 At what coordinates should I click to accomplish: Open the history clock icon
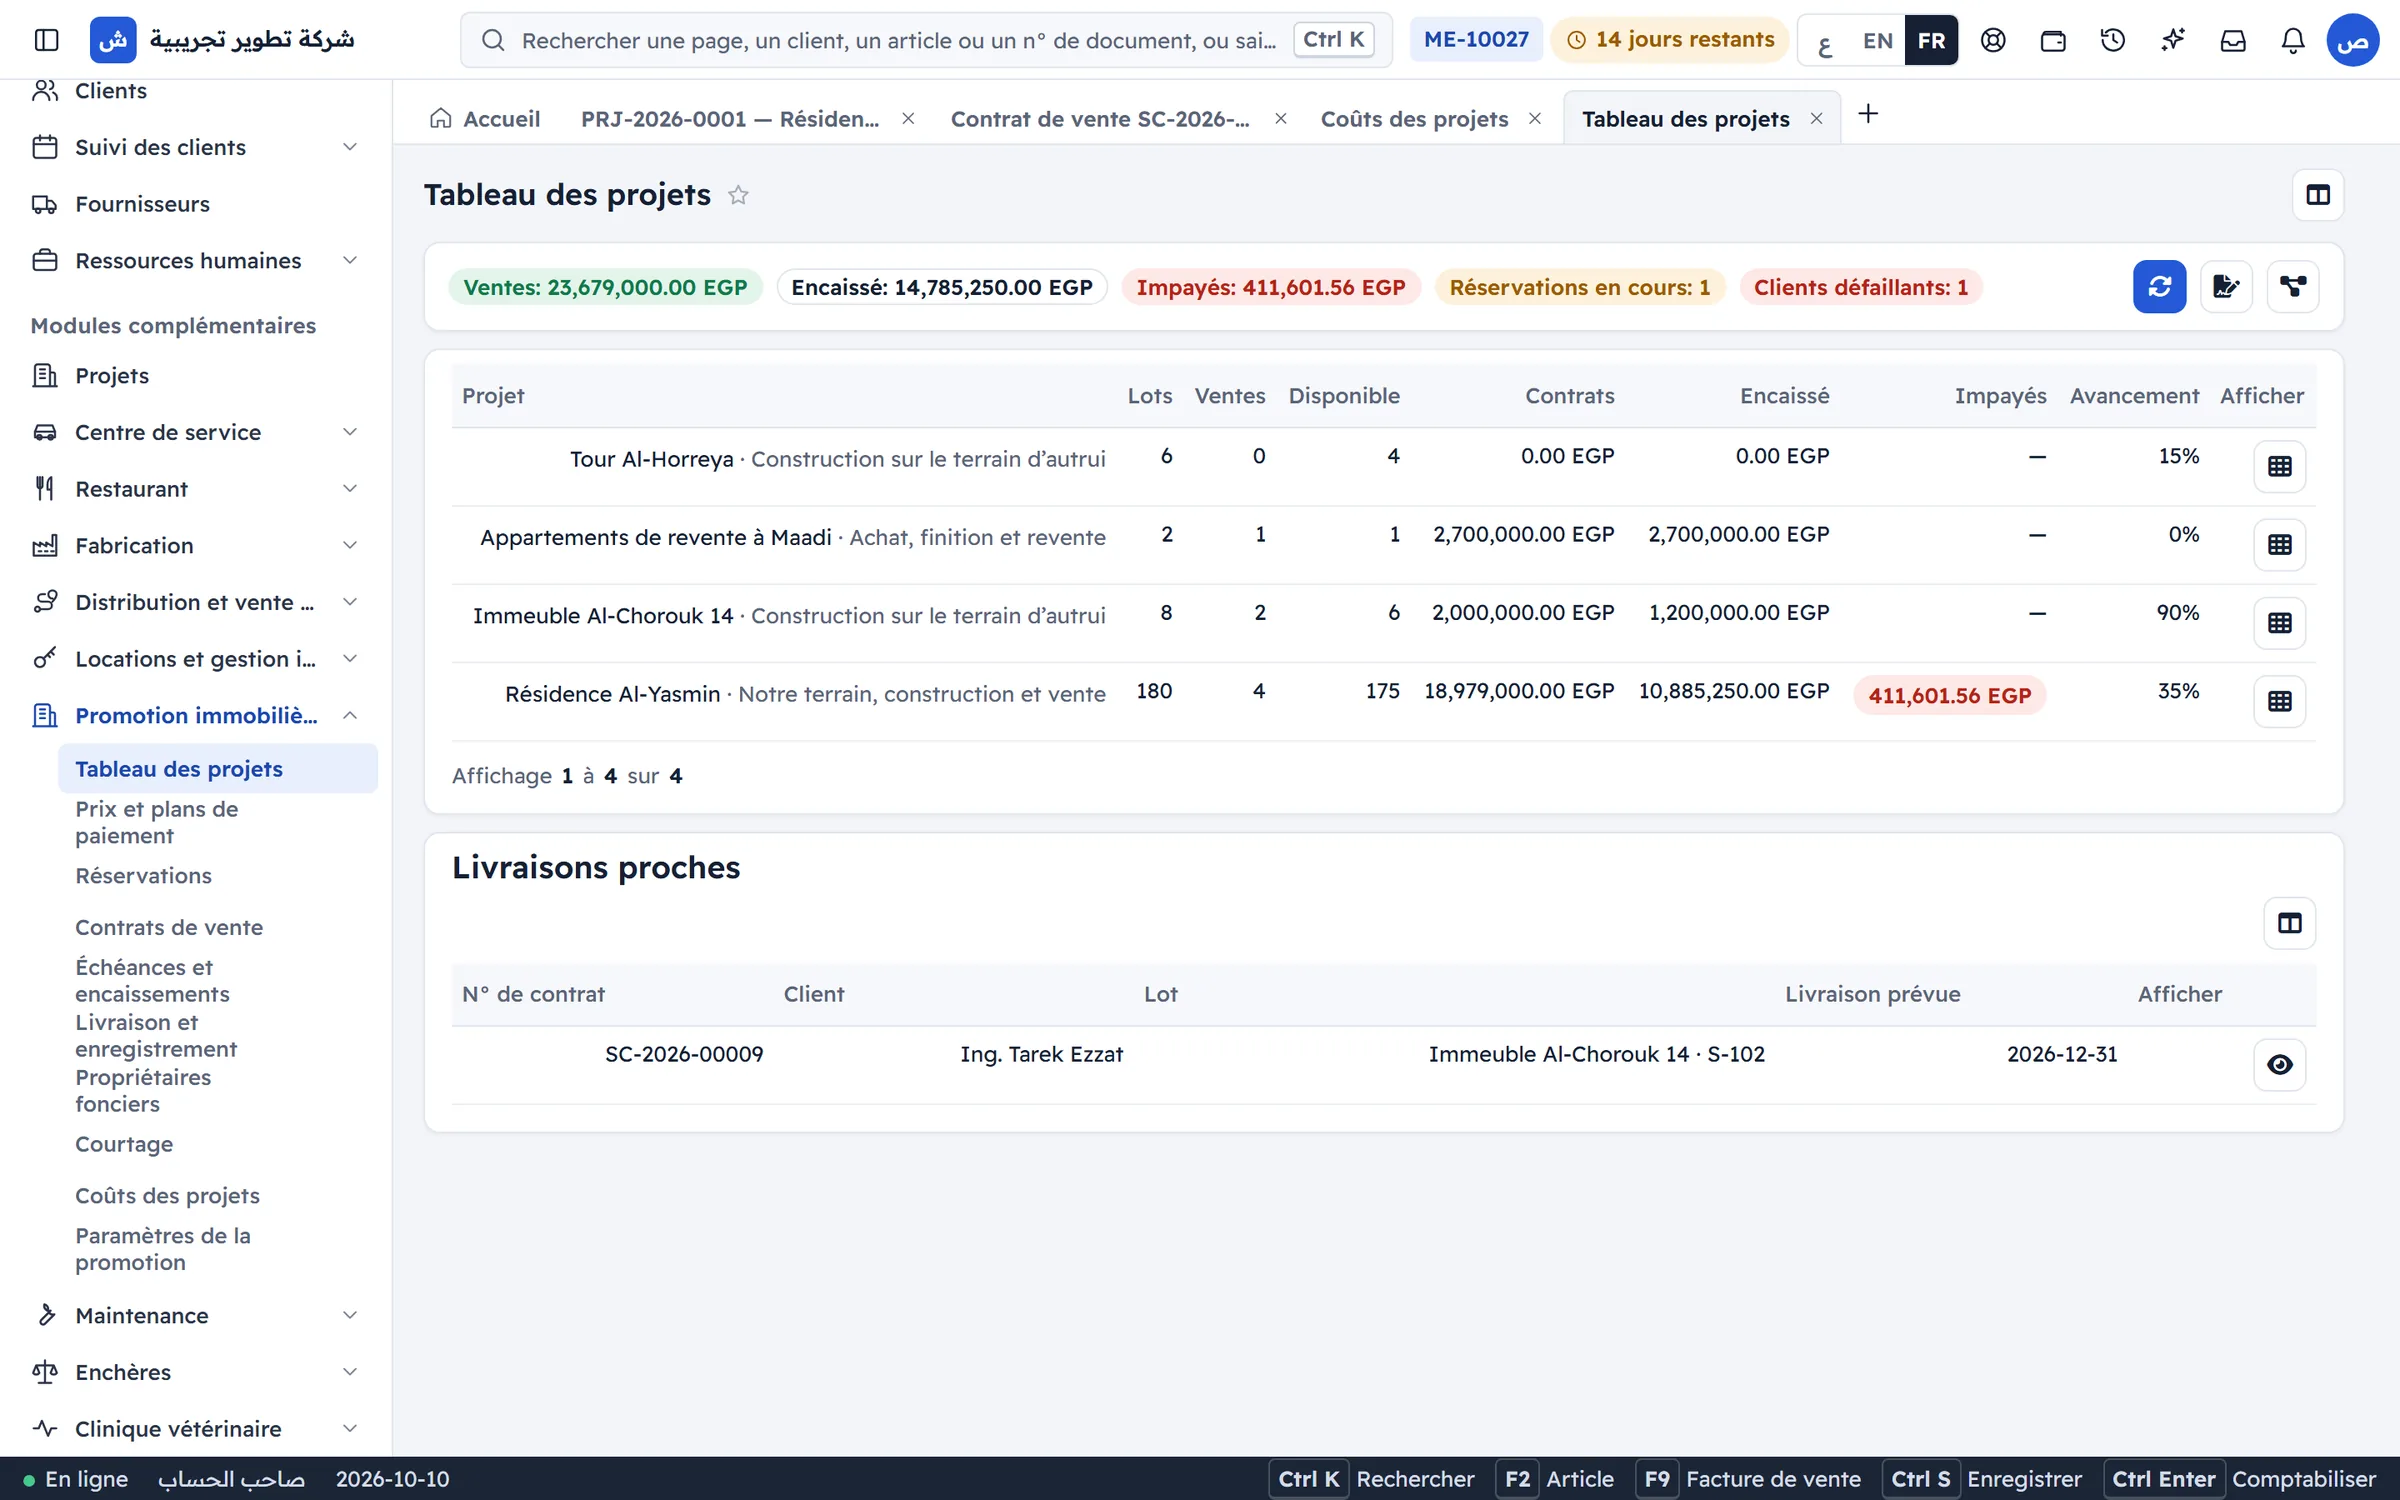pos(2113,40)
